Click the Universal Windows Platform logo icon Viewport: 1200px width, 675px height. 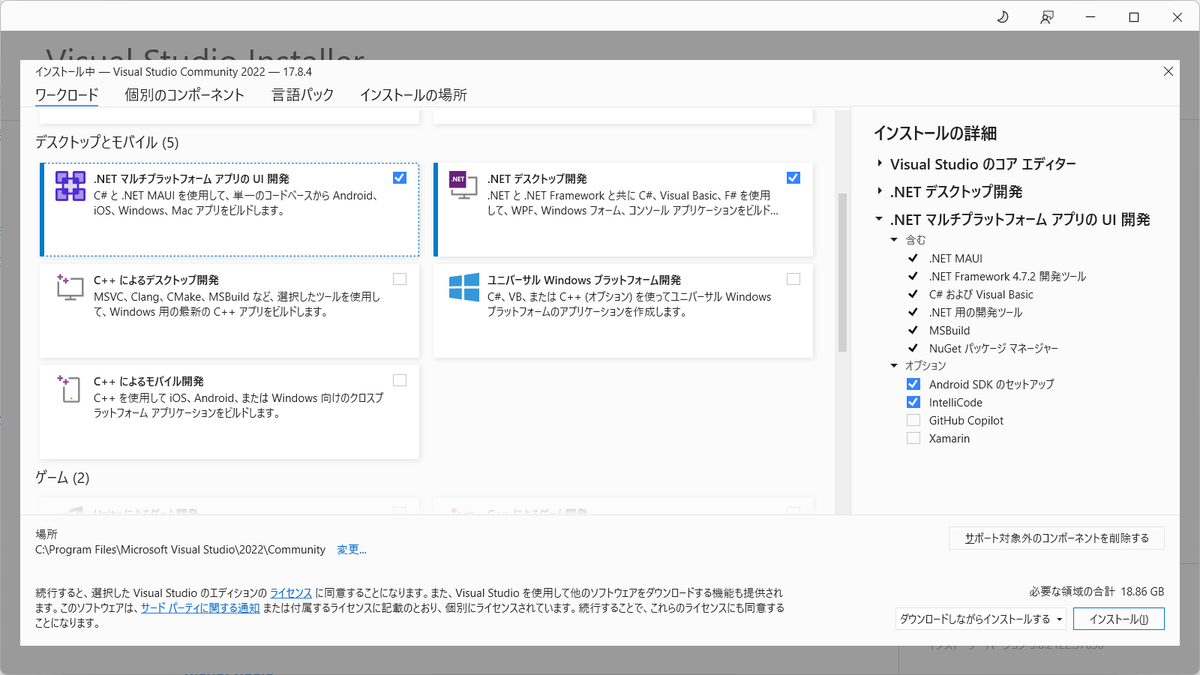(x=464, y=287)
